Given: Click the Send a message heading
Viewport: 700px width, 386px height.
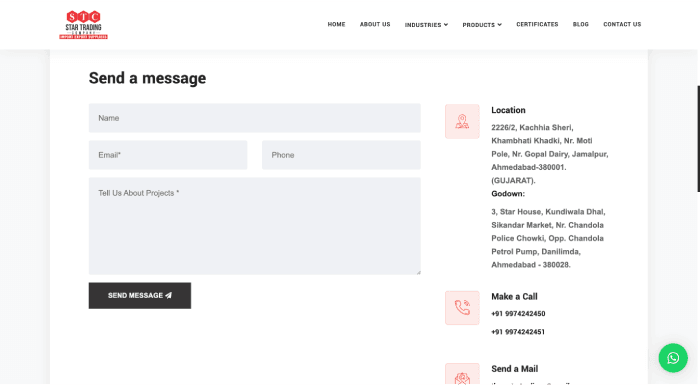Looking at the screenshot, I should (147, 78).
